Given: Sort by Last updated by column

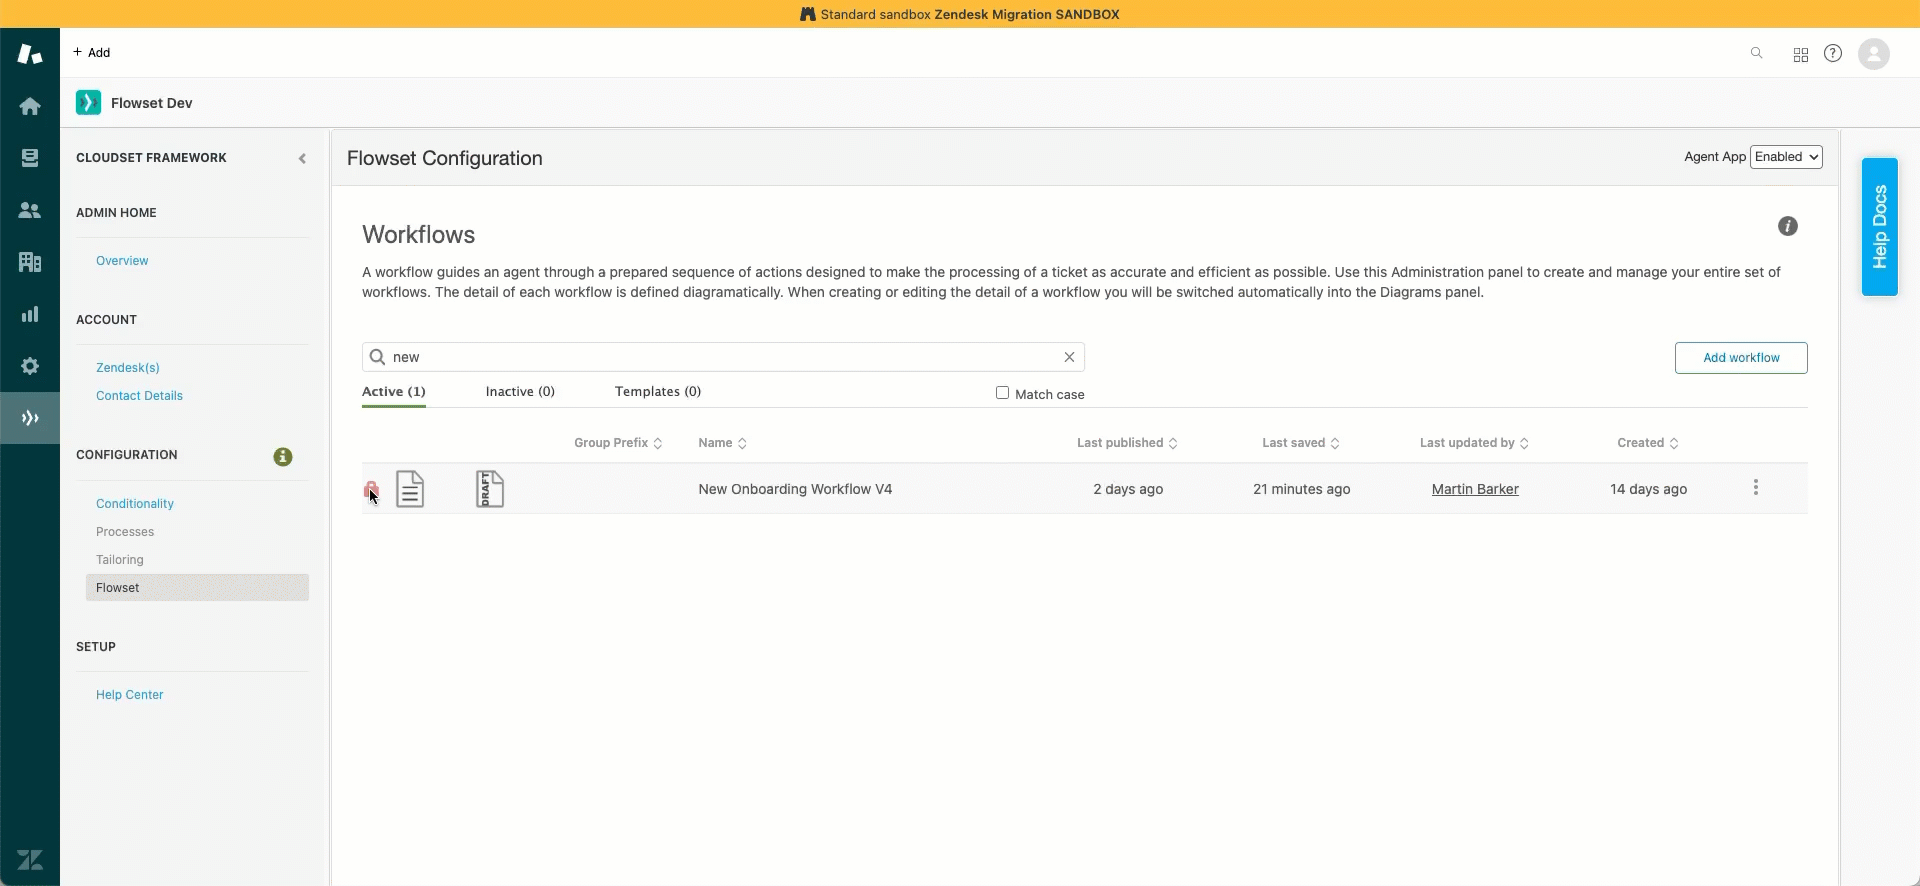Looking at the screenshot, I should pyautogui.click(x=1474, y=443).
